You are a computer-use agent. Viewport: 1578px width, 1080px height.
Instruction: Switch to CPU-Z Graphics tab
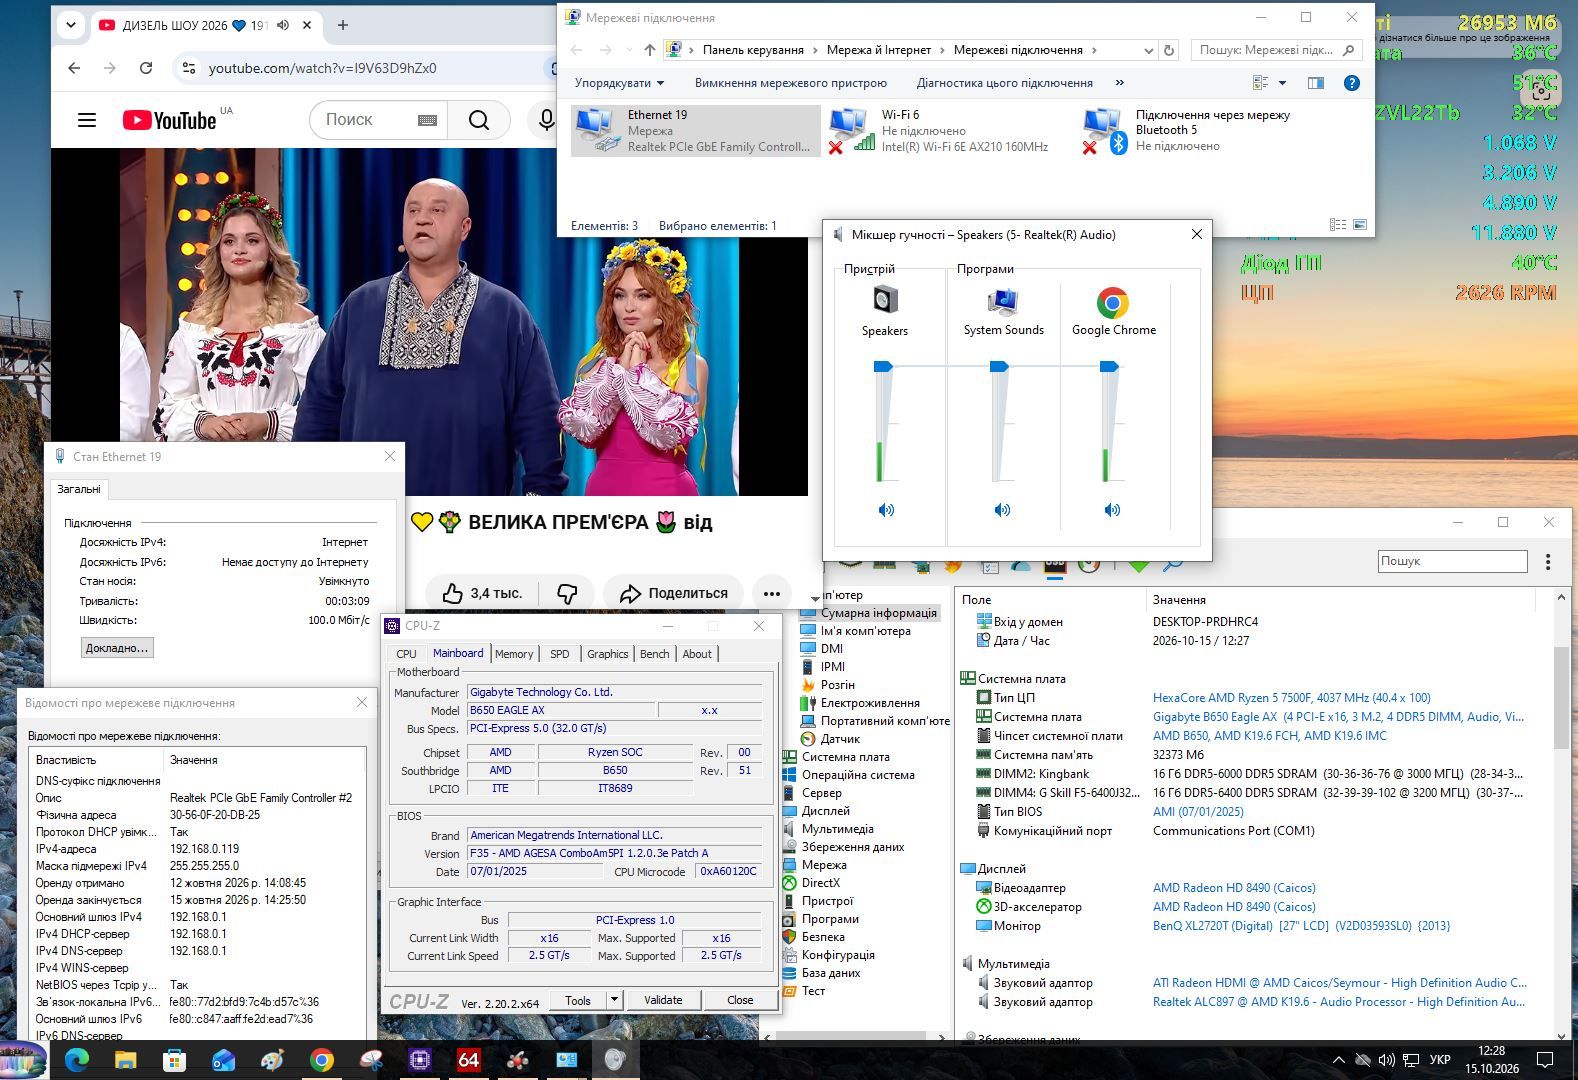point(608,654)
